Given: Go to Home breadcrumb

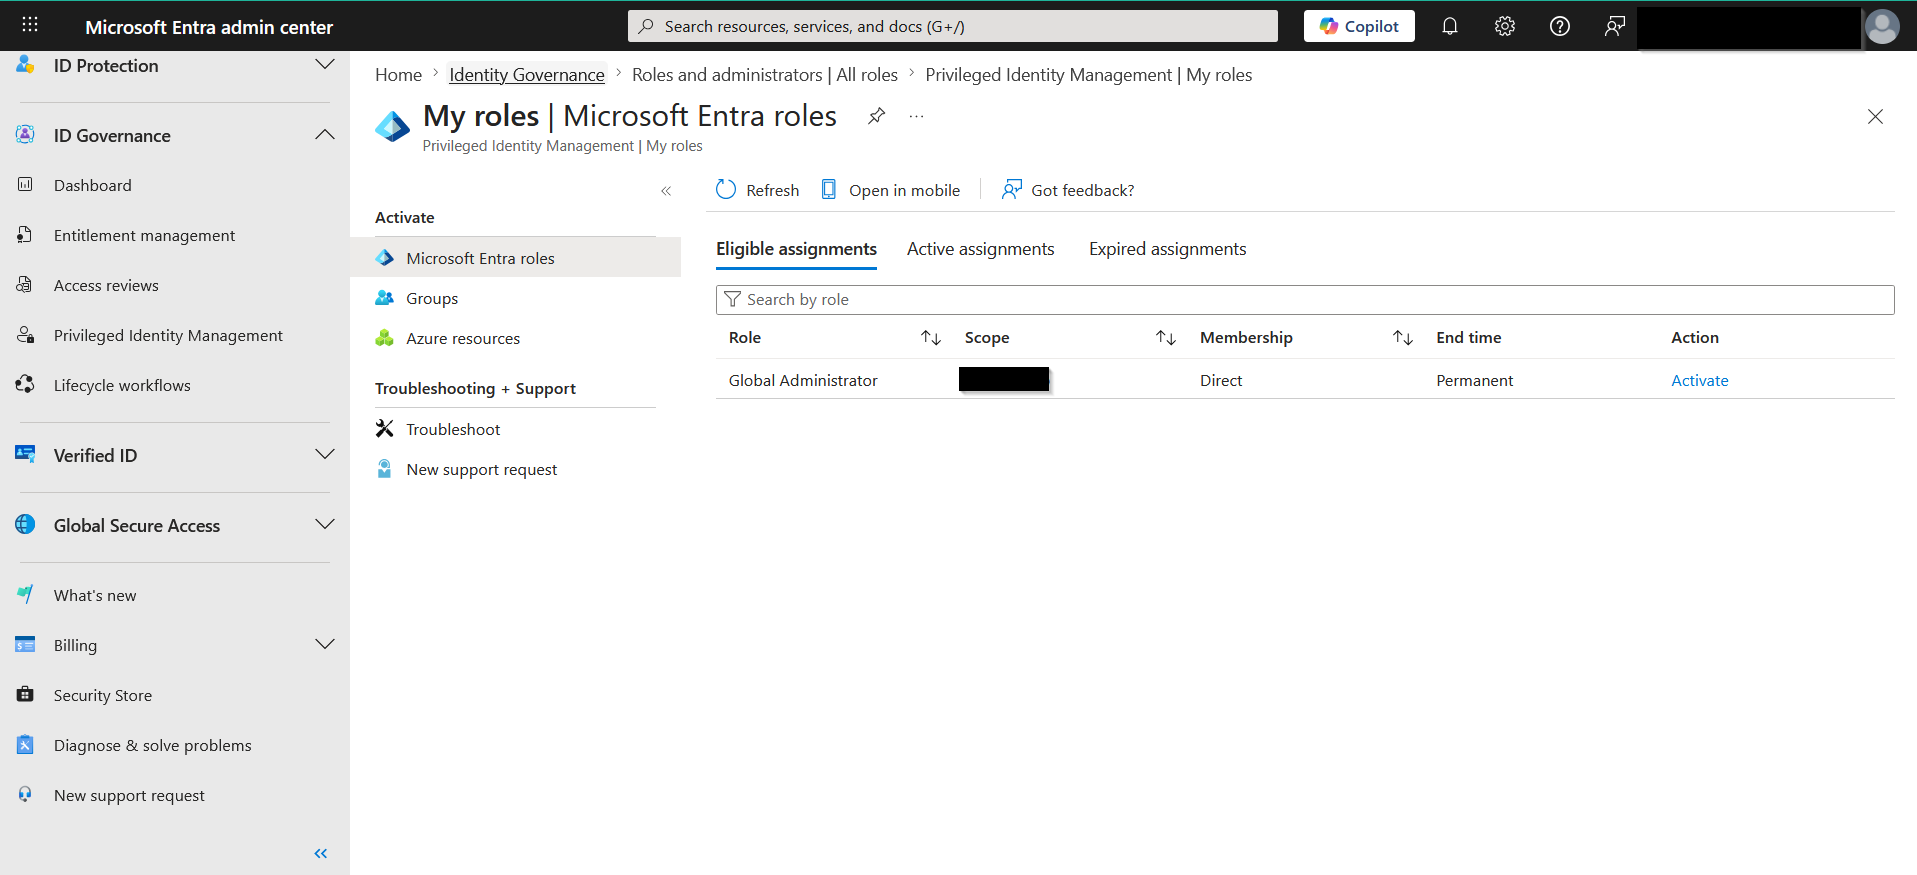Looking at the screenshot, I should [398, 75].
